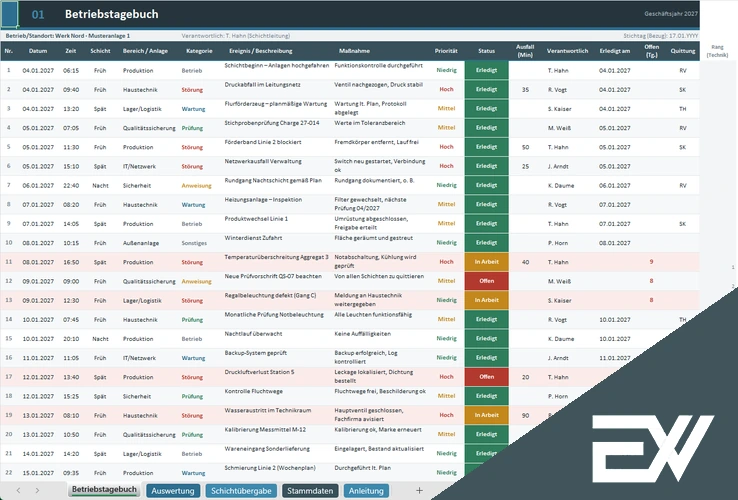This screenshot has width=738, height=500.
Task: Select the Schicht column header
Action: [x=100, y=51]
